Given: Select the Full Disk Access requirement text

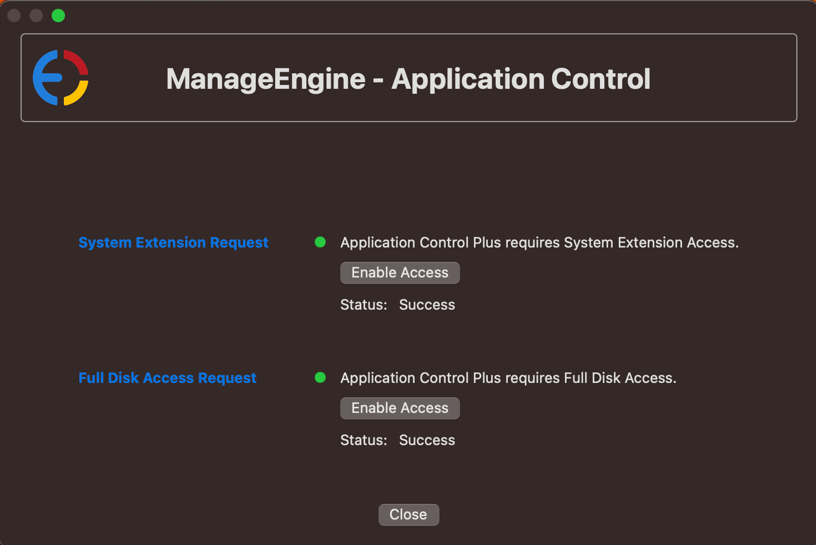Looking at the screenshot, I should [x=508, y=378].
